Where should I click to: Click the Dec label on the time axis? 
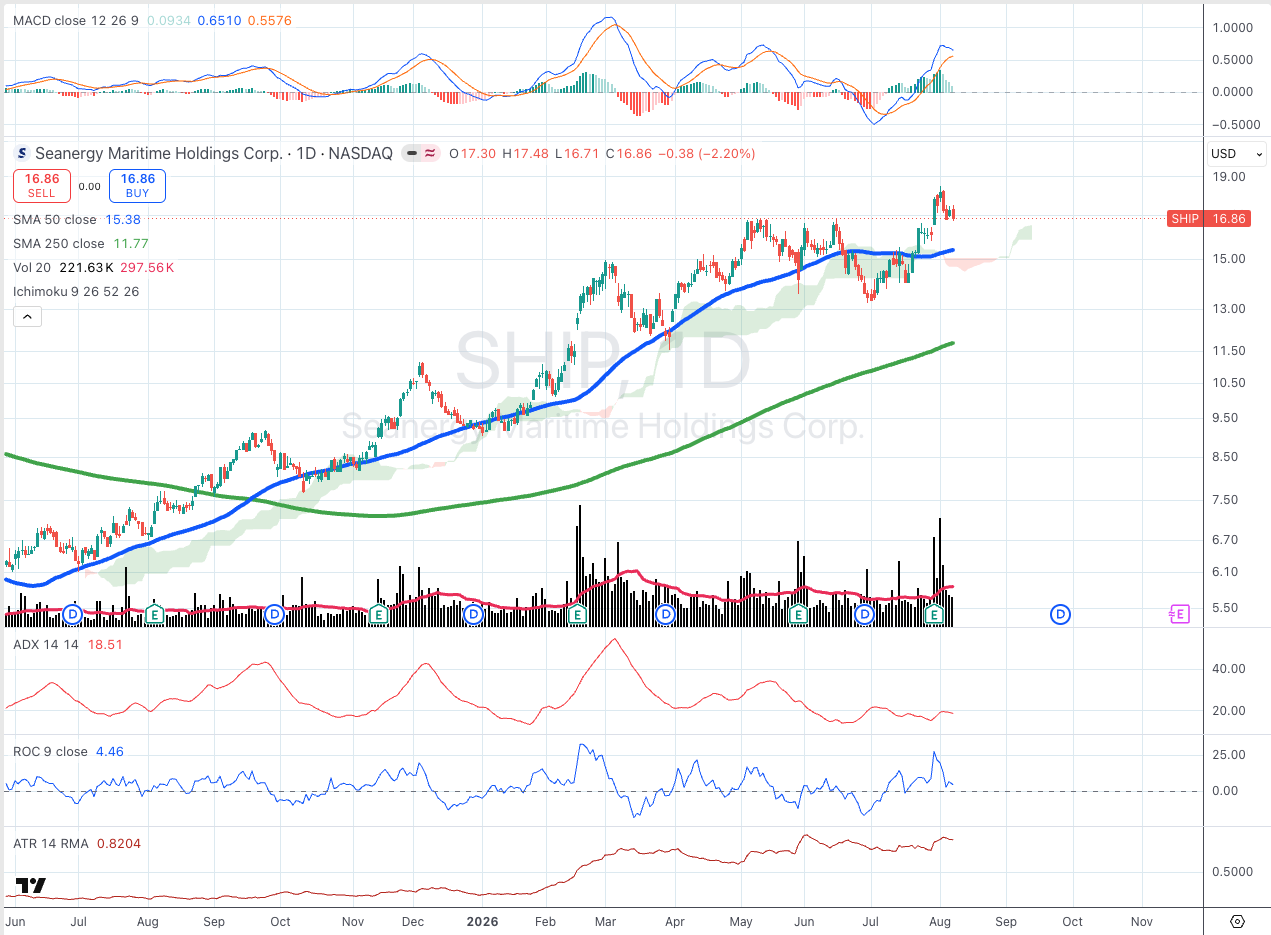[x=413, y=920]
